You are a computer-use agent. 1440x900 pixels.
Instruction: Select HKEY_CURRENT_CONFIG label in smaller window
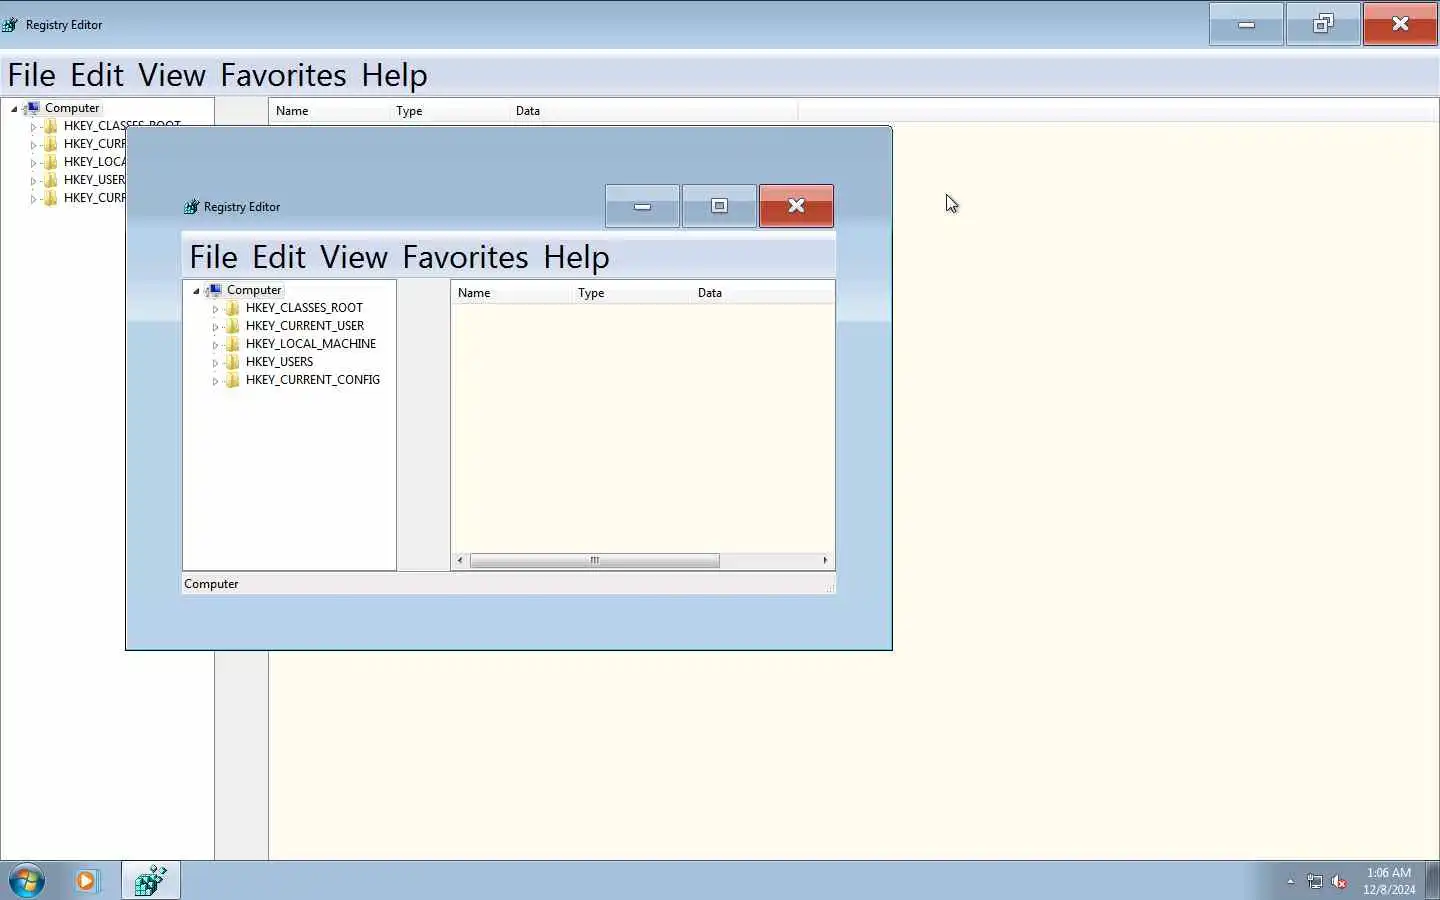pos(313,380)
